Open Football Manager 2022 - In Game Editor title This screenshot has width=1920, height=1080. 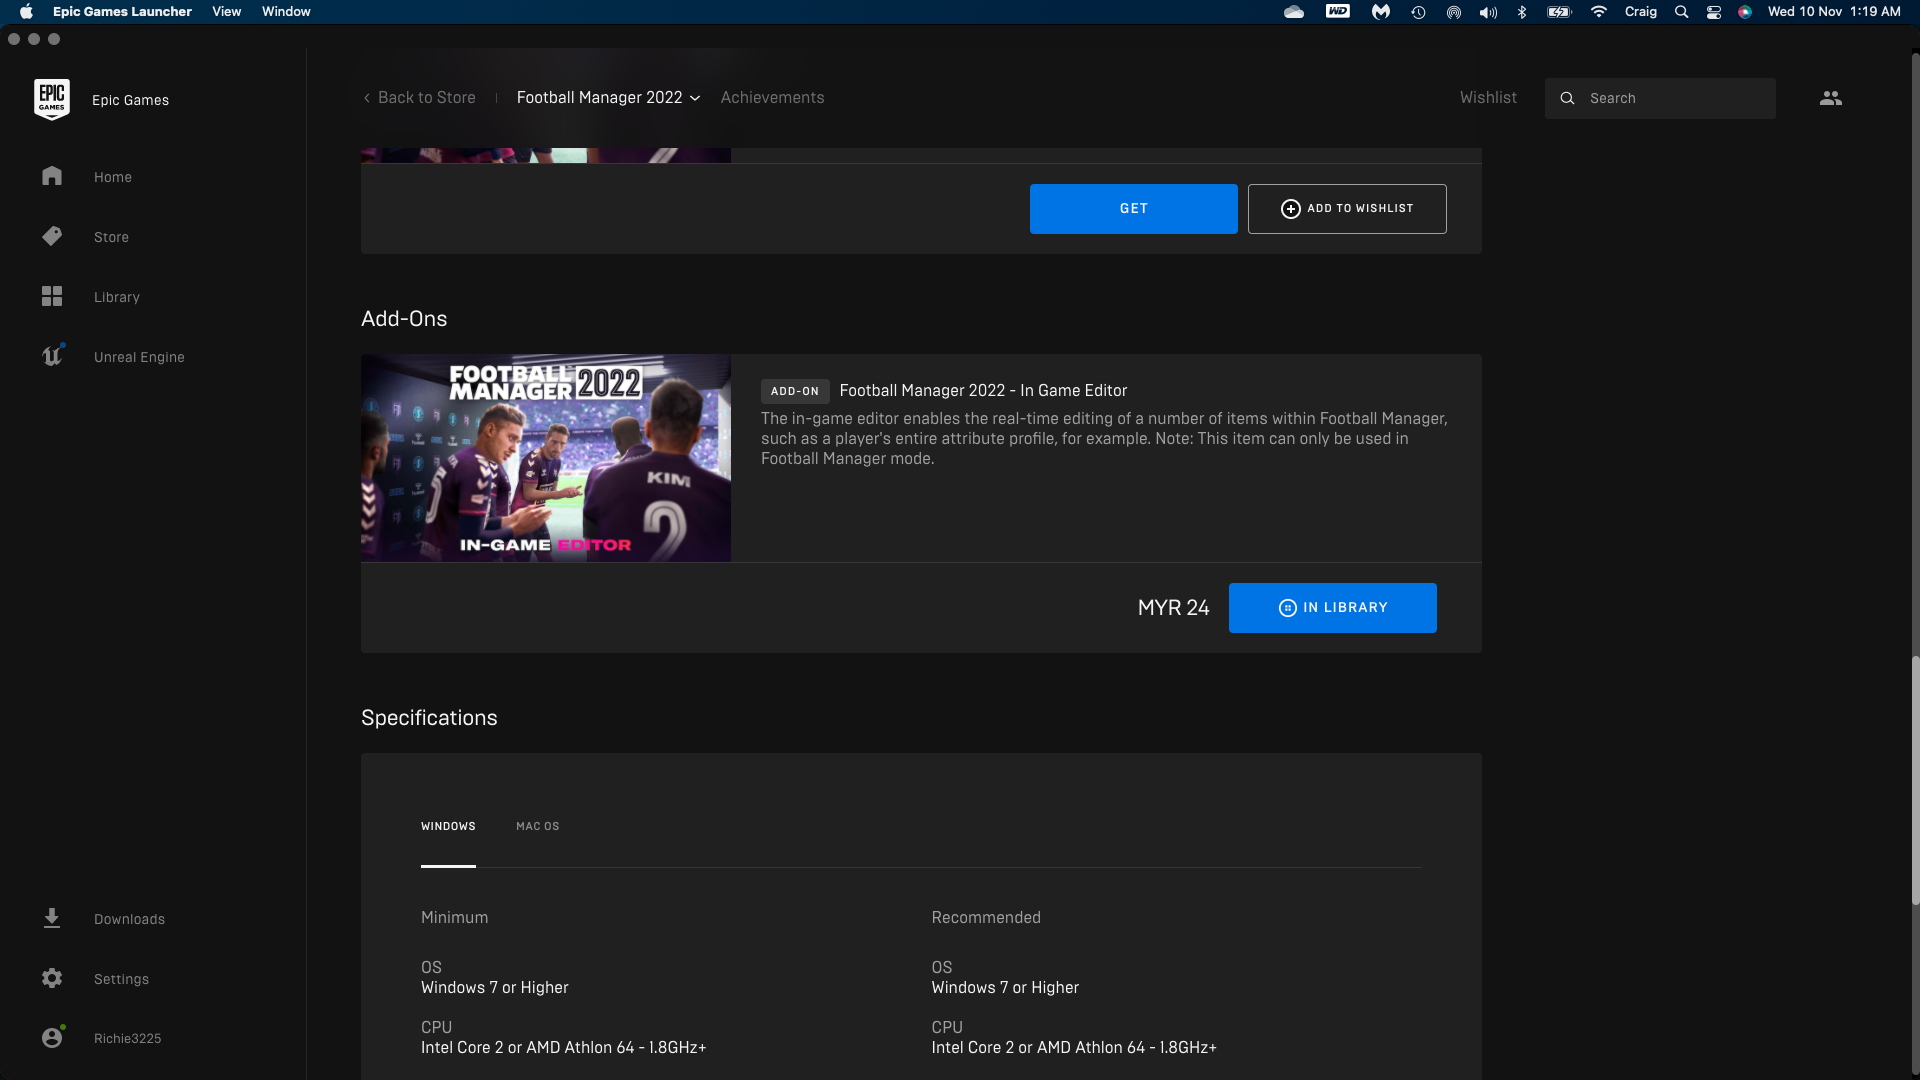click(x=983, y=390)
